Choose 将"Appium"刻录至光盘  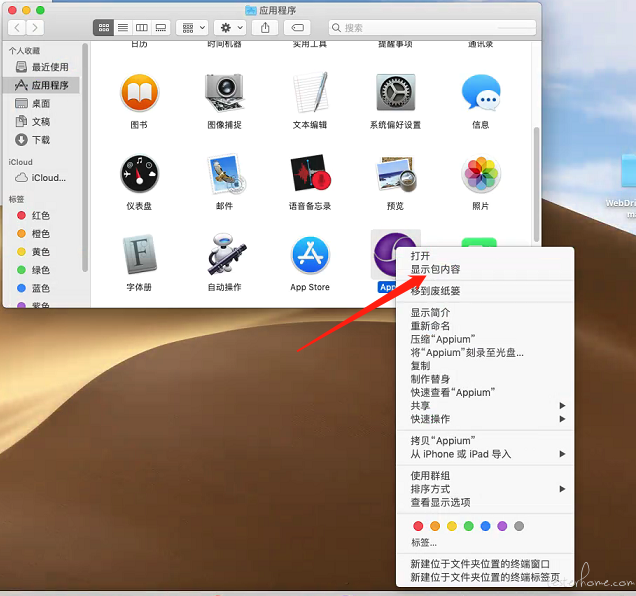[485, 353]
